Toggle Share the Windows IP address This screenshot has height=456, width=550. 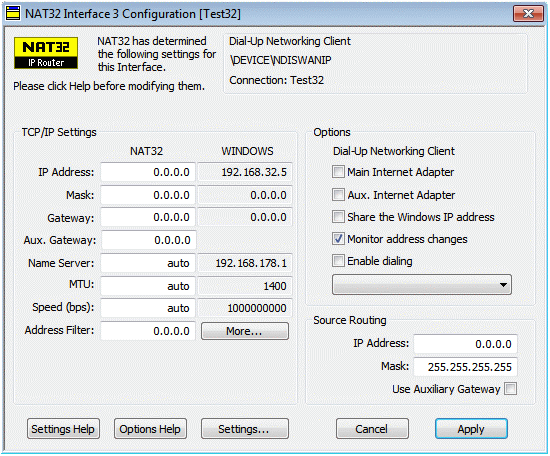[338, 217]
